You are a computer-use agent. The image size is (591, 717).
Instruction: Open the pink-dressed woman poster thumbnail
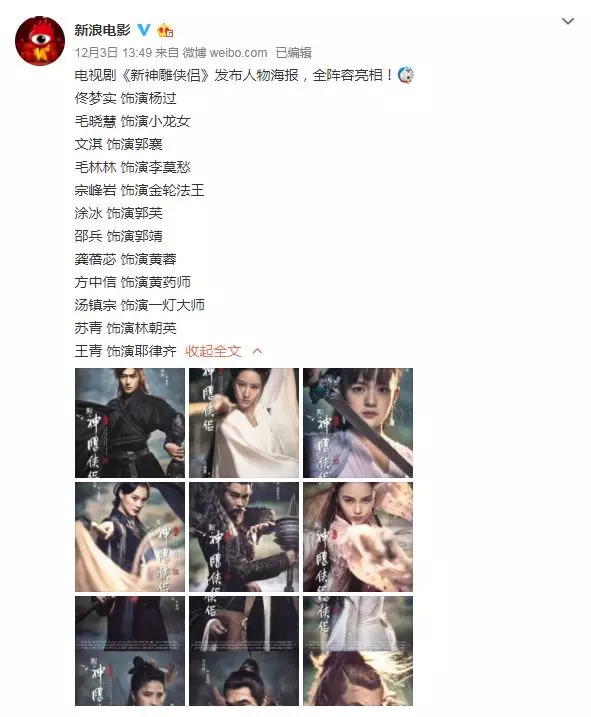(358, 537)
